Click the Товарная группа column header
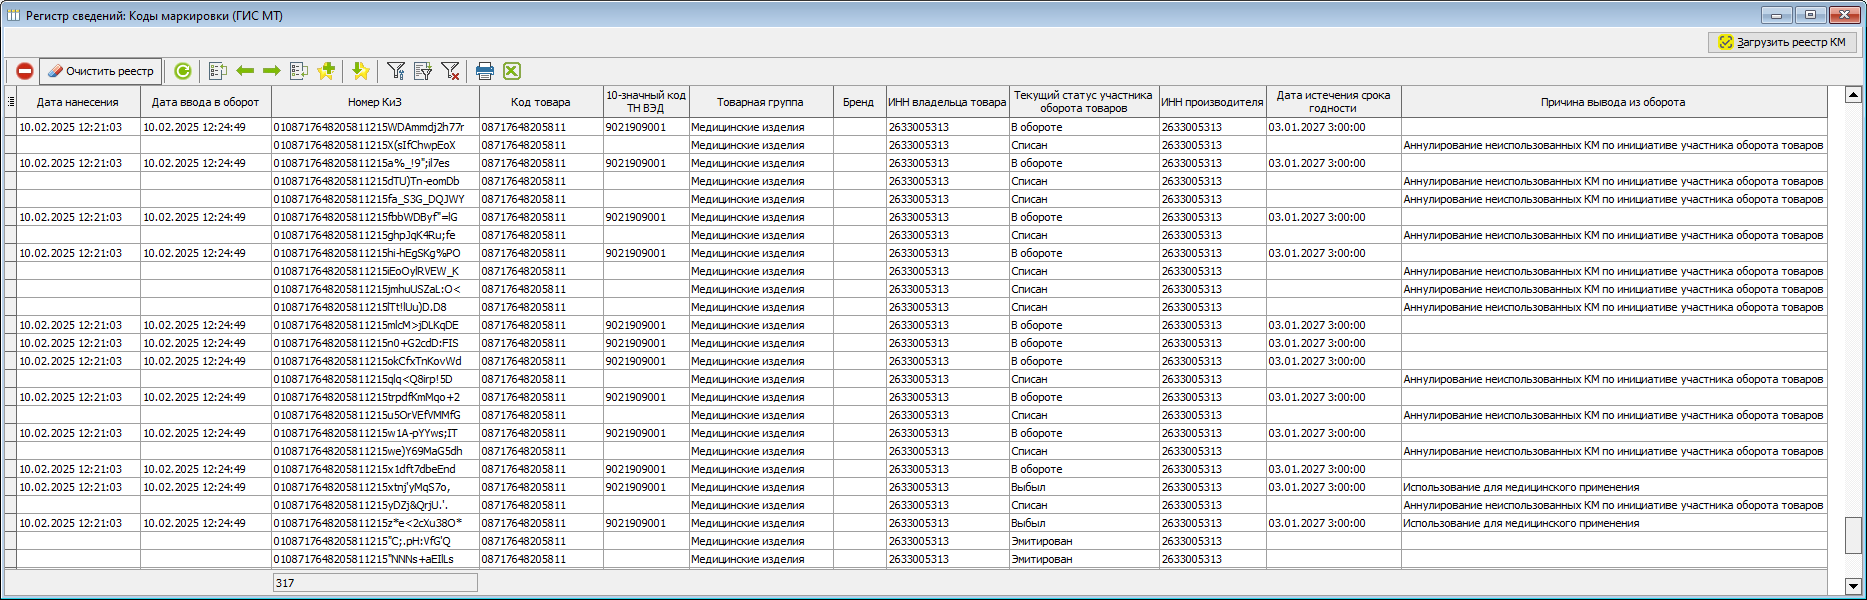The width and height of the screenshot is (1867, 600). click(760, 102)
